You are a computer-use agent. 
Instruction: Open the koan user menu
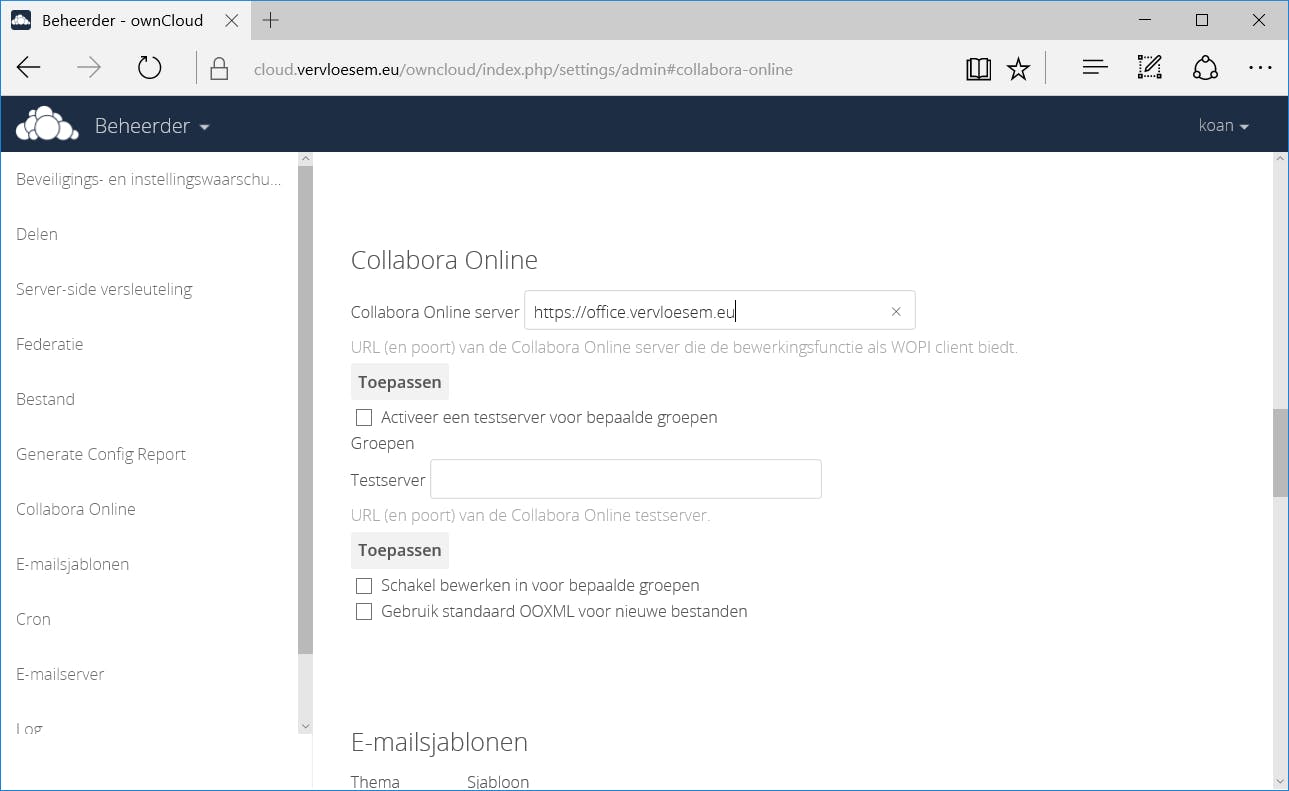[x=1224, y=126]
